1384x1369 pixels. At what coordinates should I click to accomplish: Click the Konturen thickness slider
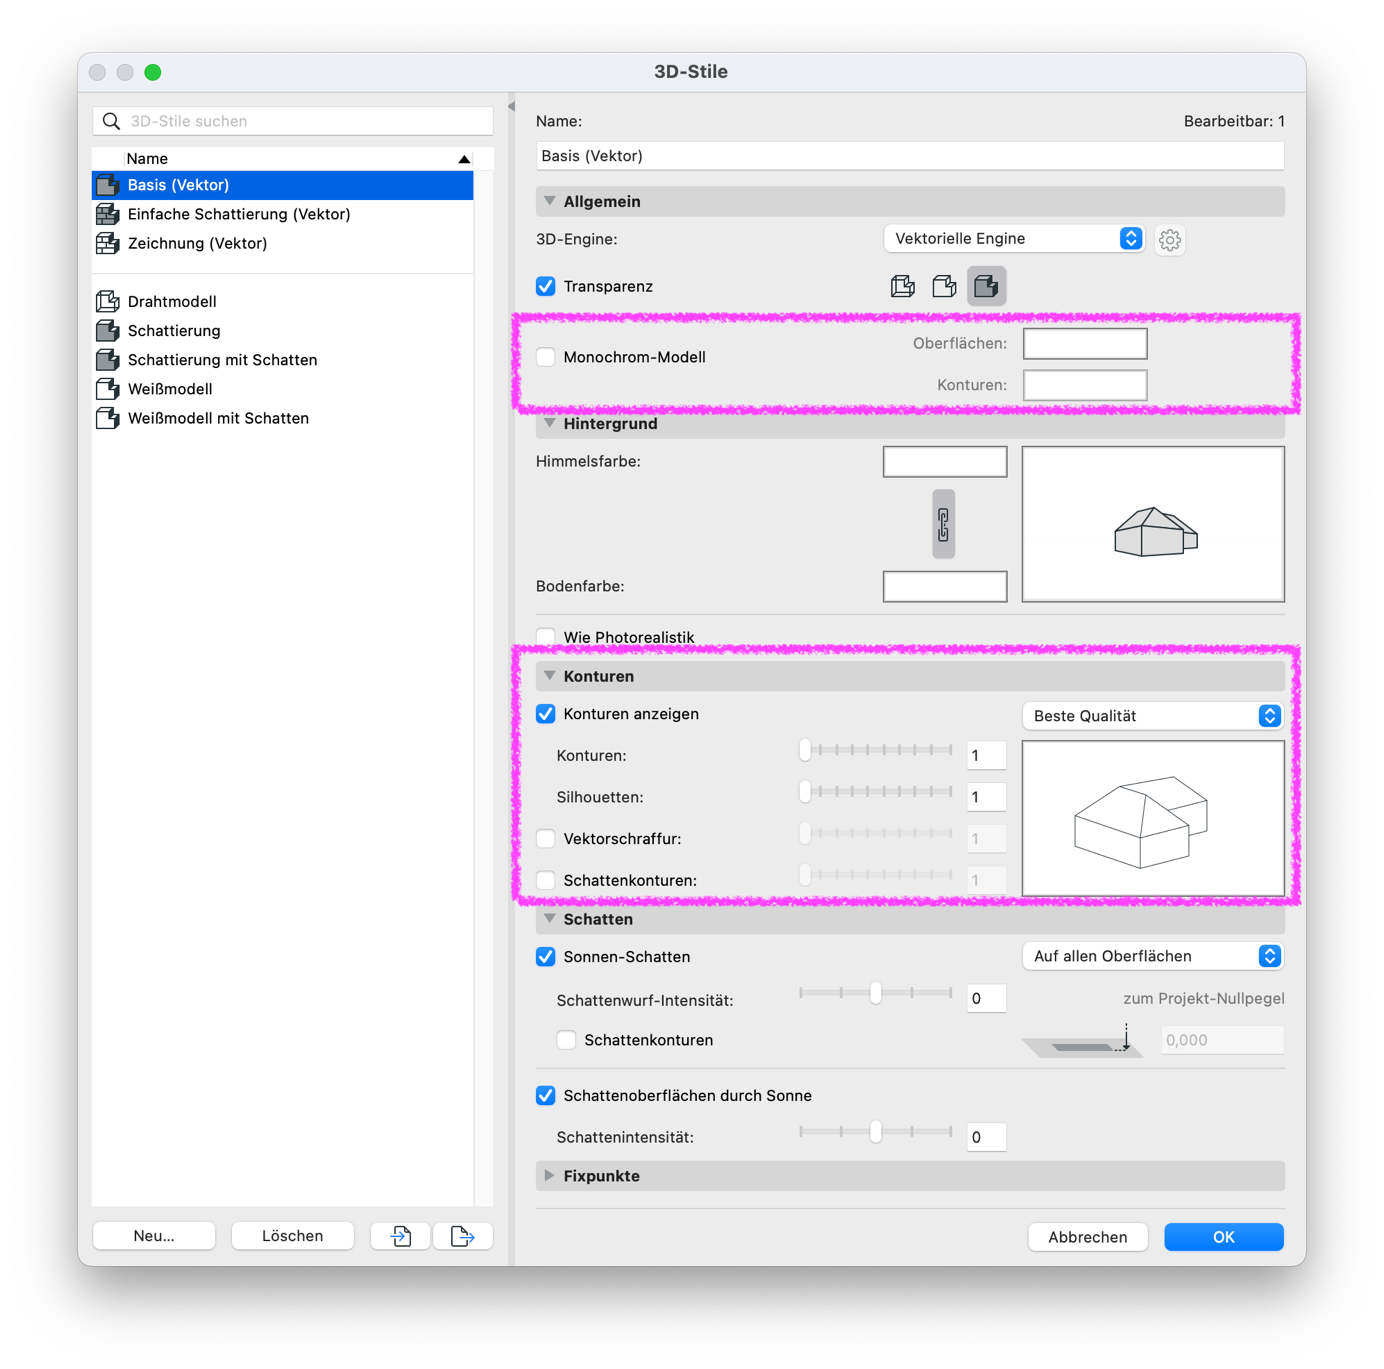(x=876, y=750)
